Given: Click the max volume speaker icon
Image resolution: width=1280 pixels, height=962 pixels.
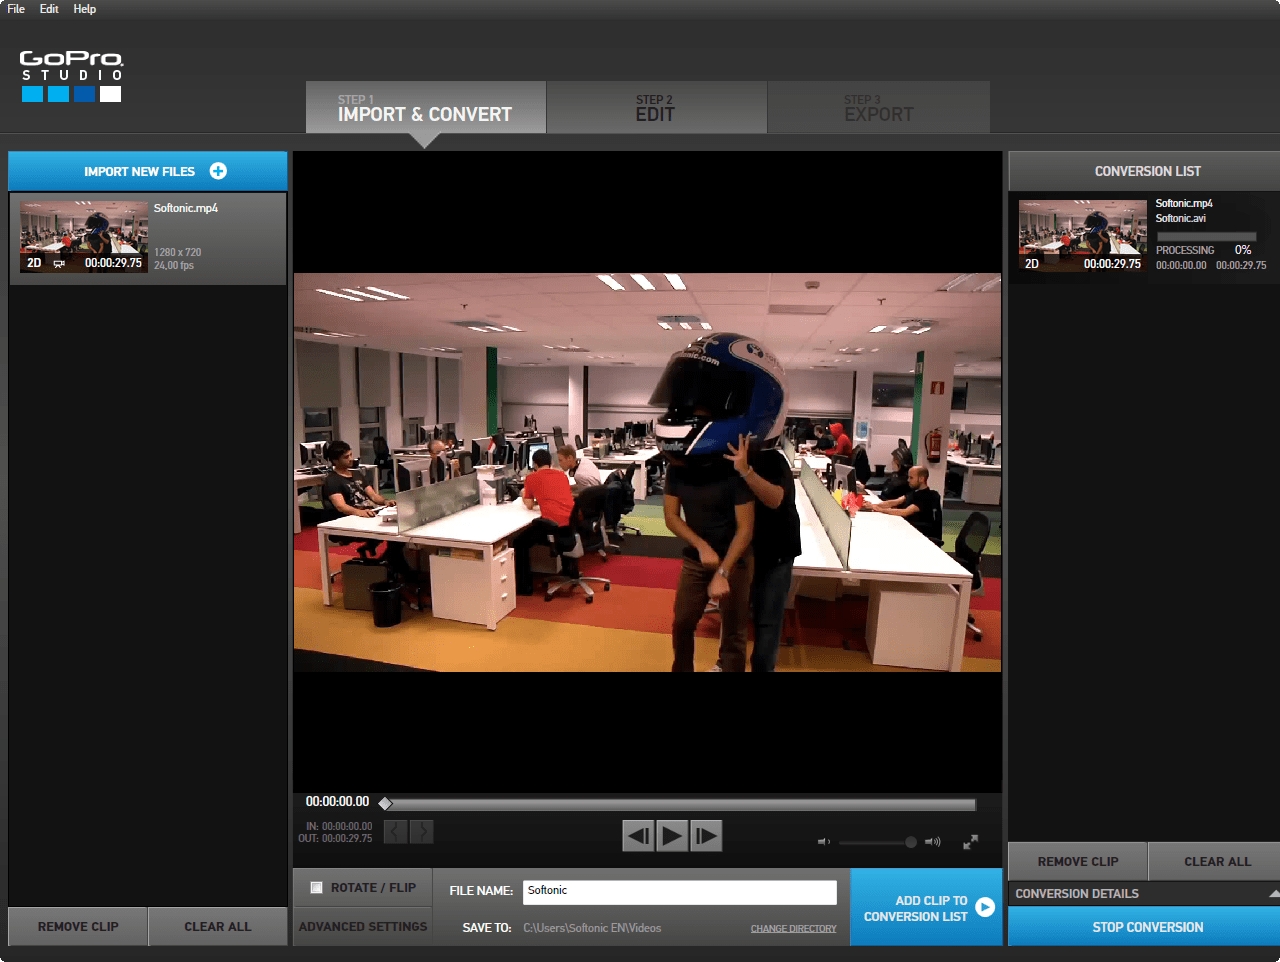Looking at the screenshot, I should click(932, 842).
